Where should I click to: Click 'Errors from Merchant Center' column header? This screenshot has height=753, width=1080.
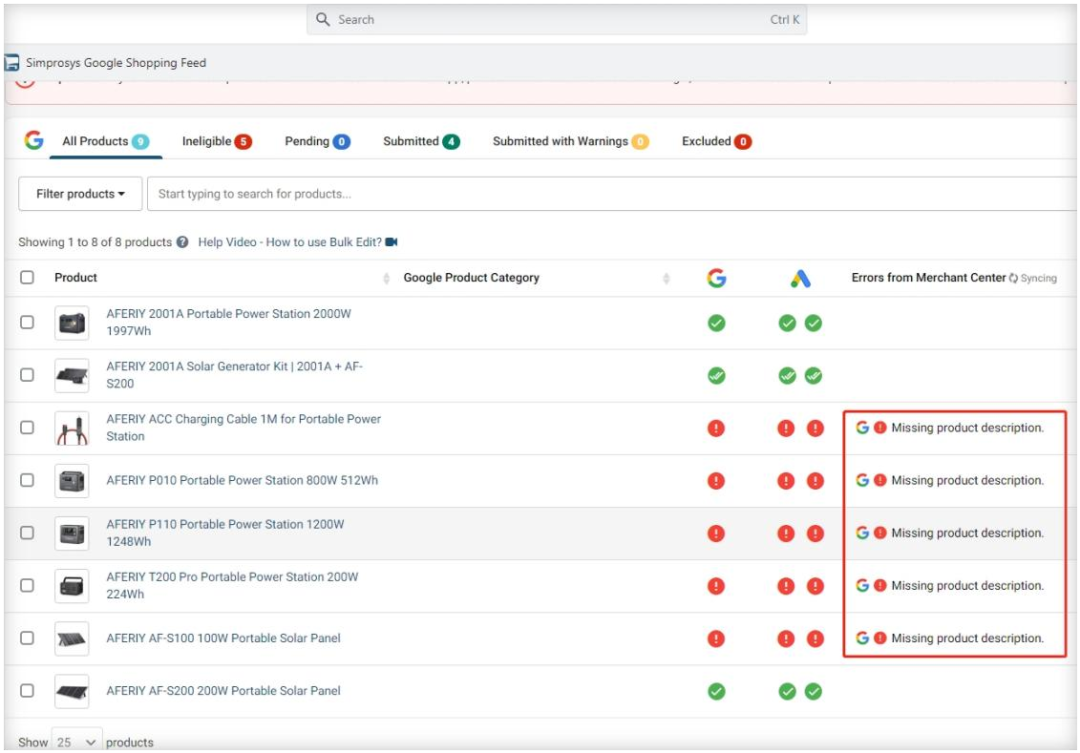pyautogui.click(x=928, y=277)
